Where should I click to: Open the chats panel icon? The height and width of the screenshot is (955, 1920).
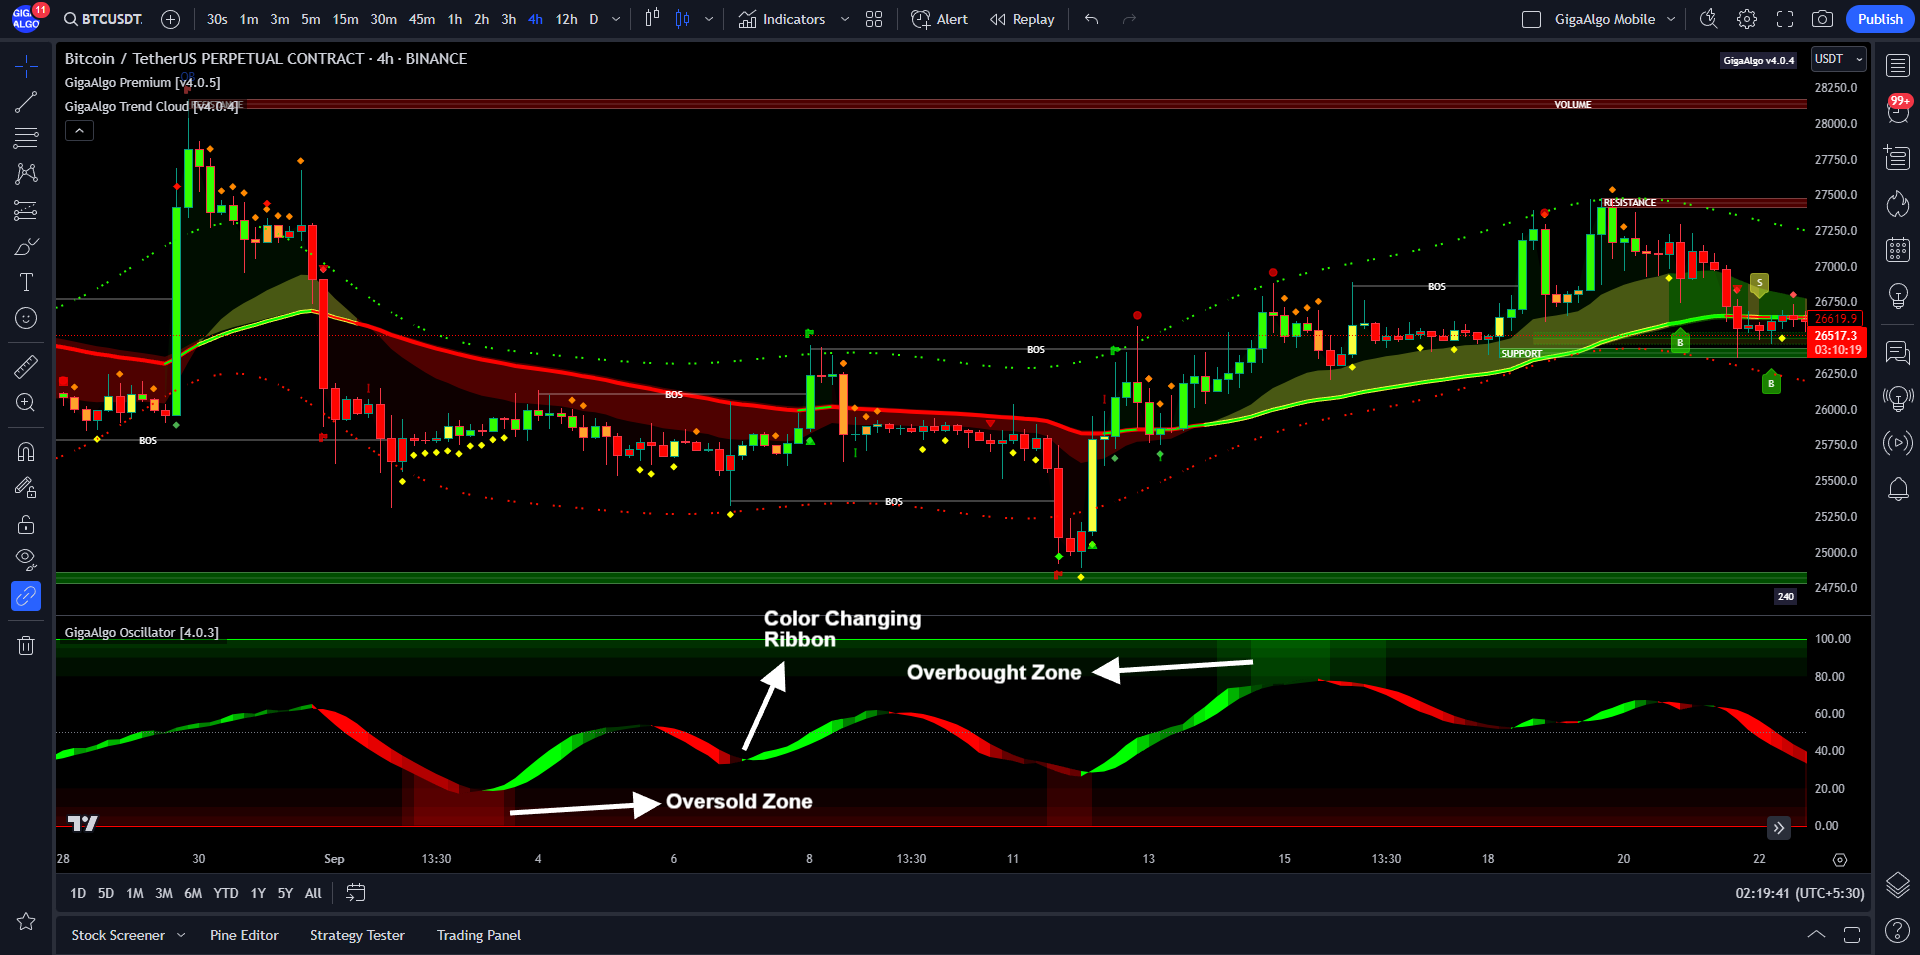[x=1897, y=352]
